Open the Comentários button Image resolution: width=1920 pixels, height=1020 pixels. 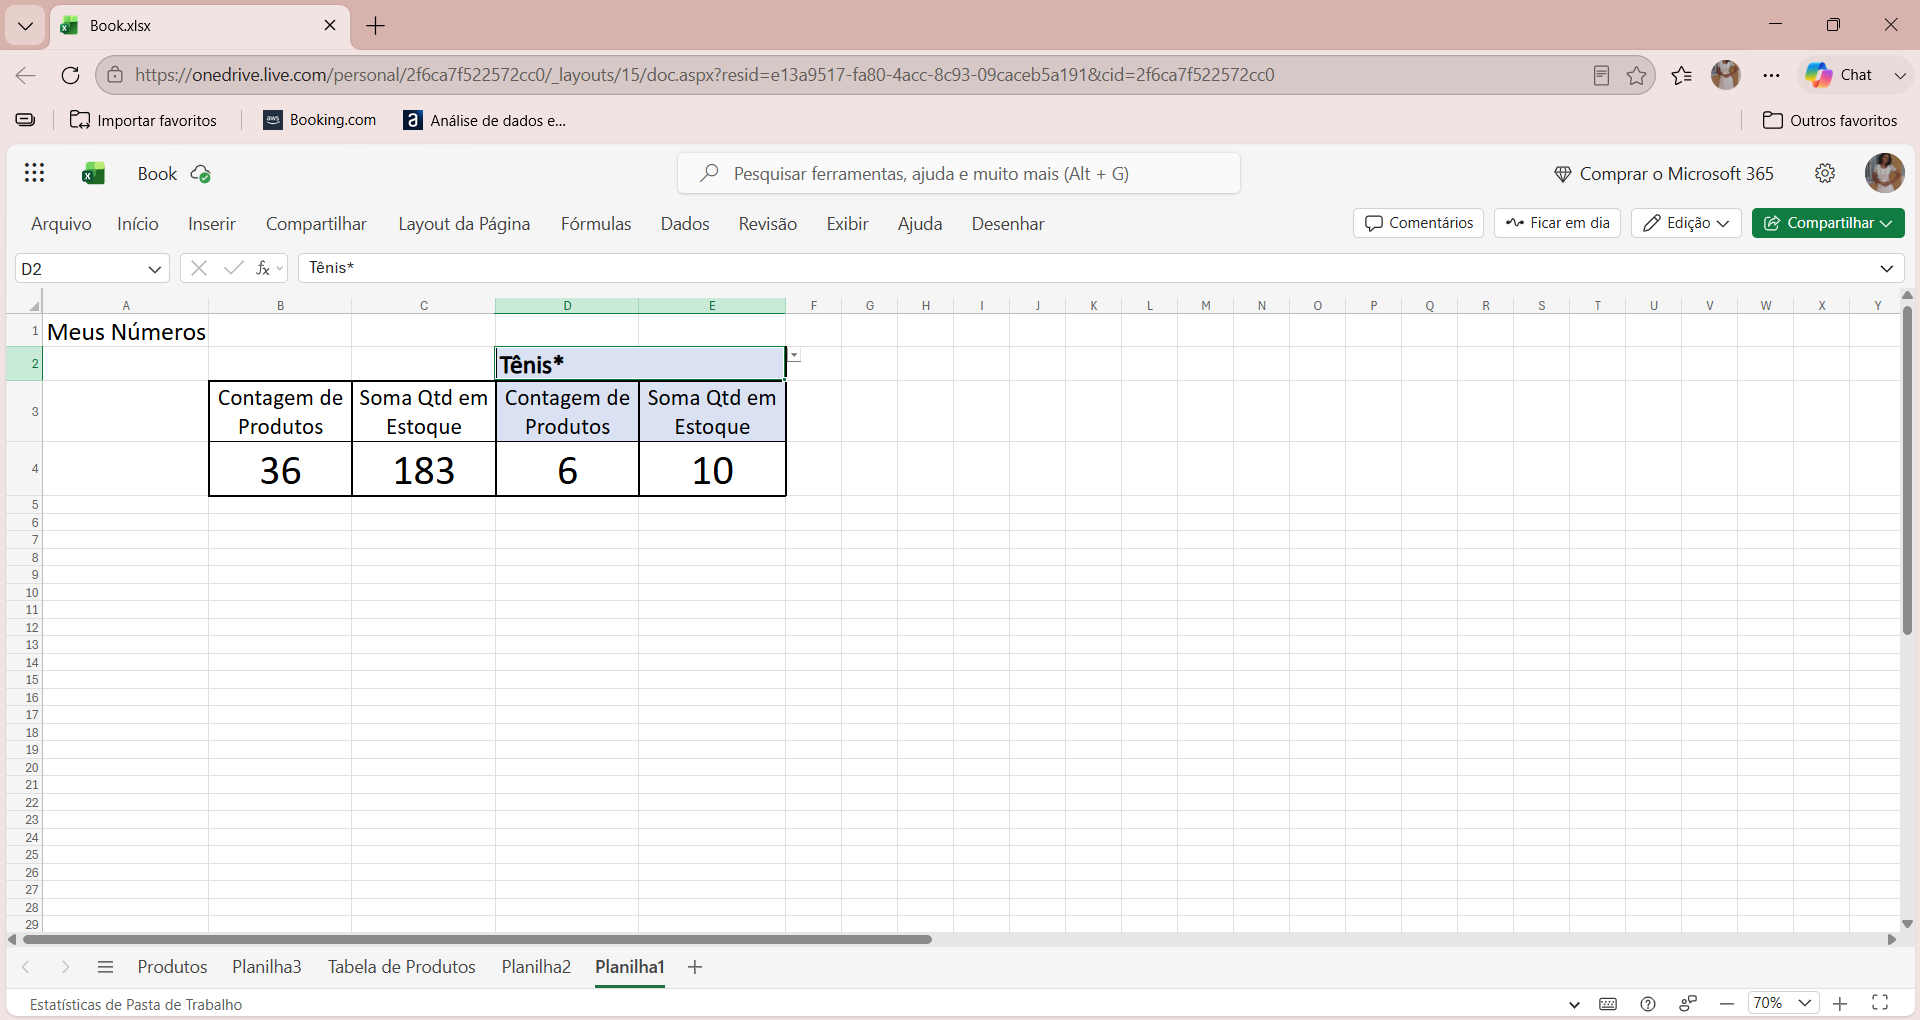pos(1418,223)
